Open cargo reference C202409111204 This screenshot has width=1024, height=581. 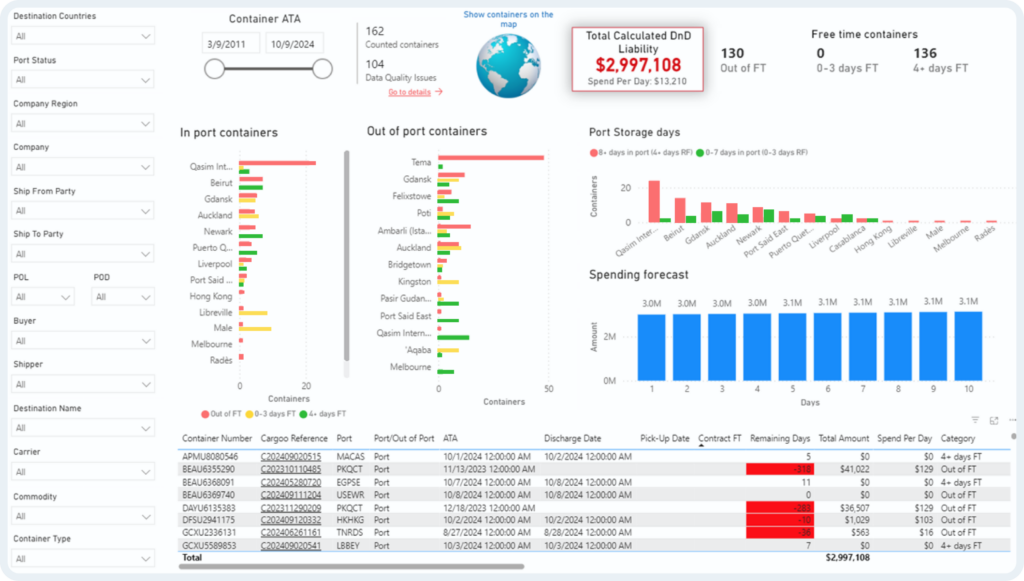pyautogui.click(x=291, y=495)
